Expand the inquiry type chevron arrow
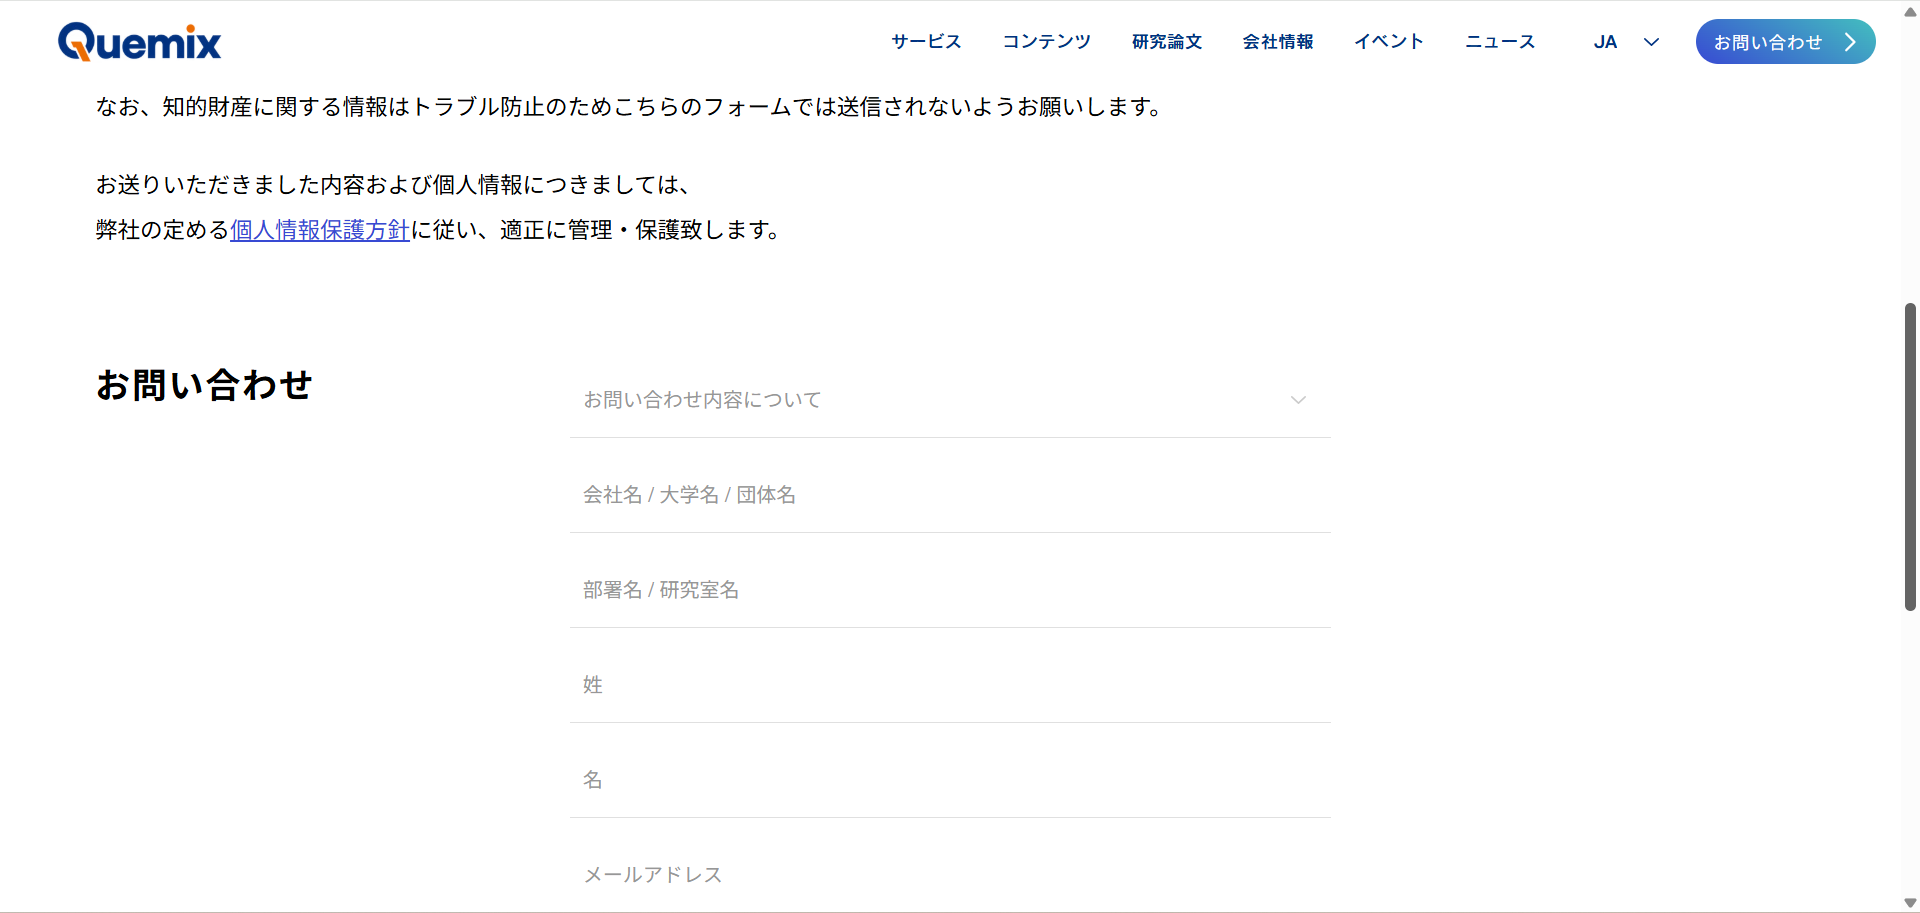 click(x=1298, y=400)
